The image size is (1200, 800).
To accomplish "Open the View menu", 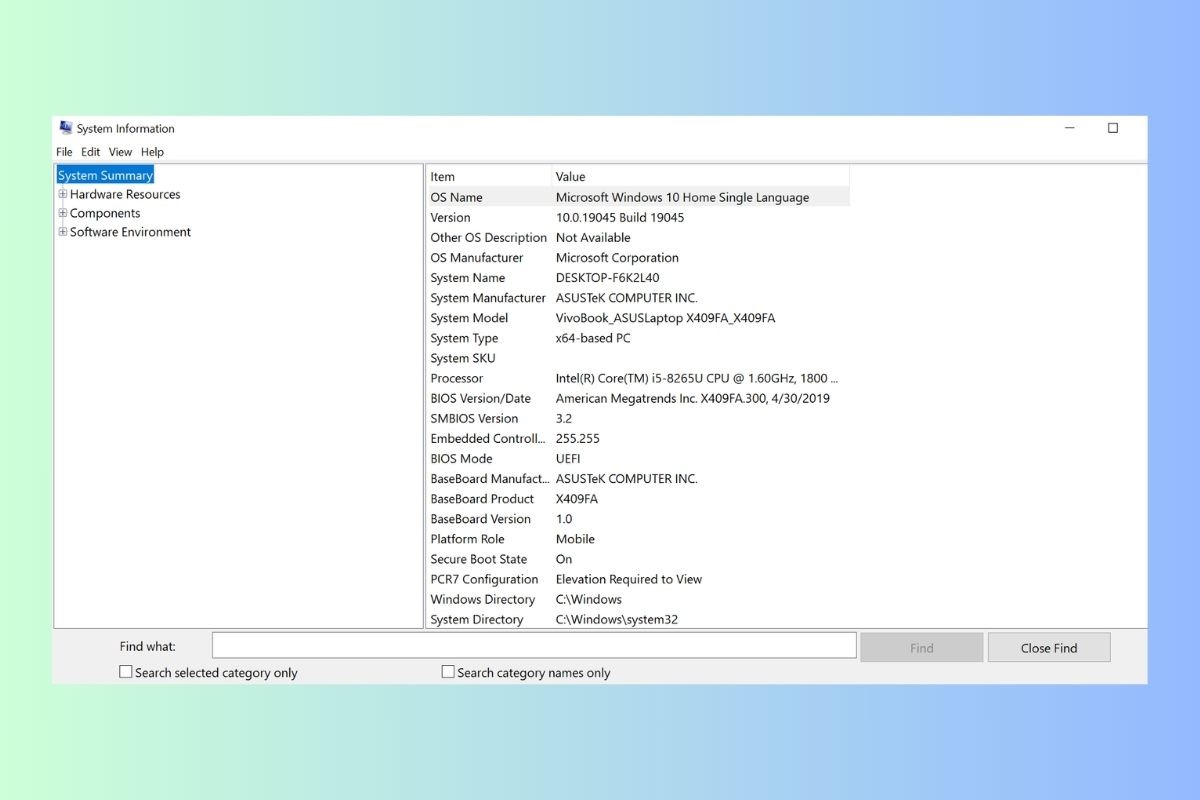I will pos(120,152).
